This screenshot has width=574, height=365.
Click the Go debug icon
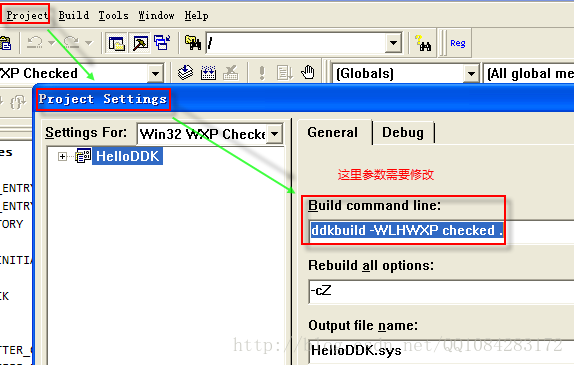click(x=284, y=72)
